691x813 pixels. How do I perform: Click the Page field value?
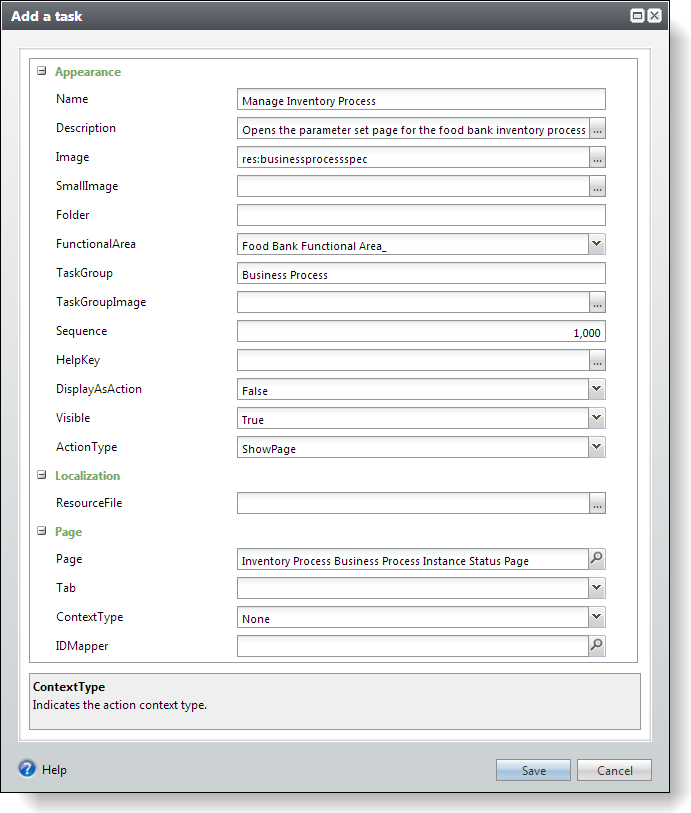pyautogui.click(x=413, y=559)
